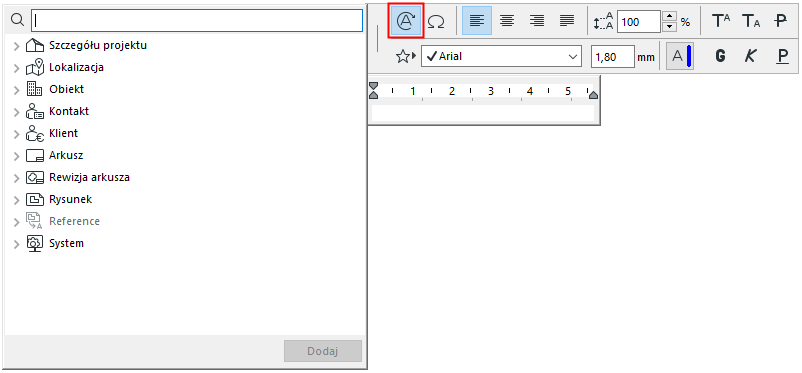Align text right
Viewport: 802px width, 373px height.
[537, 20]
